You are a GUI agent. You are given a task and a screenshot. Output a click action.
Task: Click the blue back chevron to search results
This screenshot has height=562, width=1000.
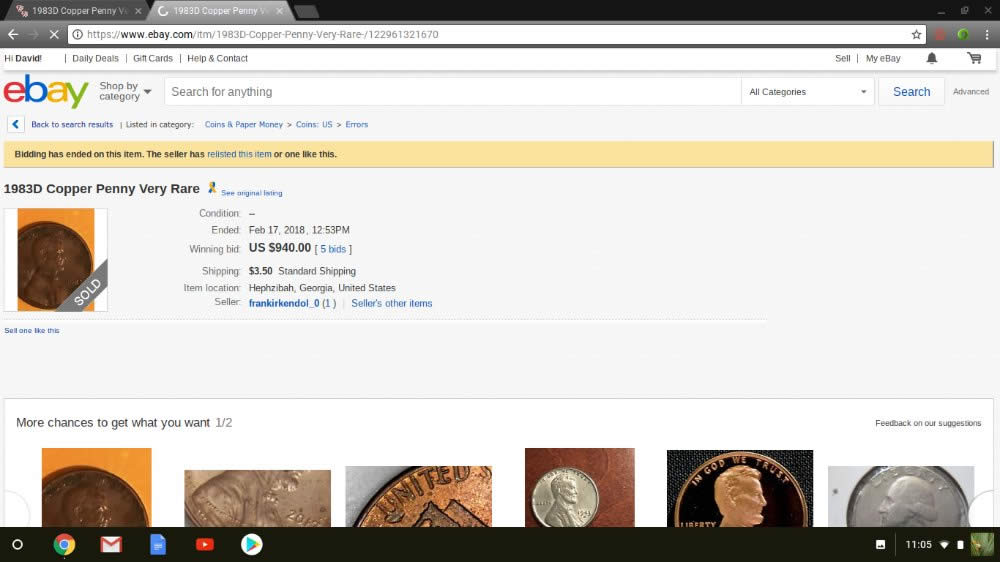coord(16,124)
